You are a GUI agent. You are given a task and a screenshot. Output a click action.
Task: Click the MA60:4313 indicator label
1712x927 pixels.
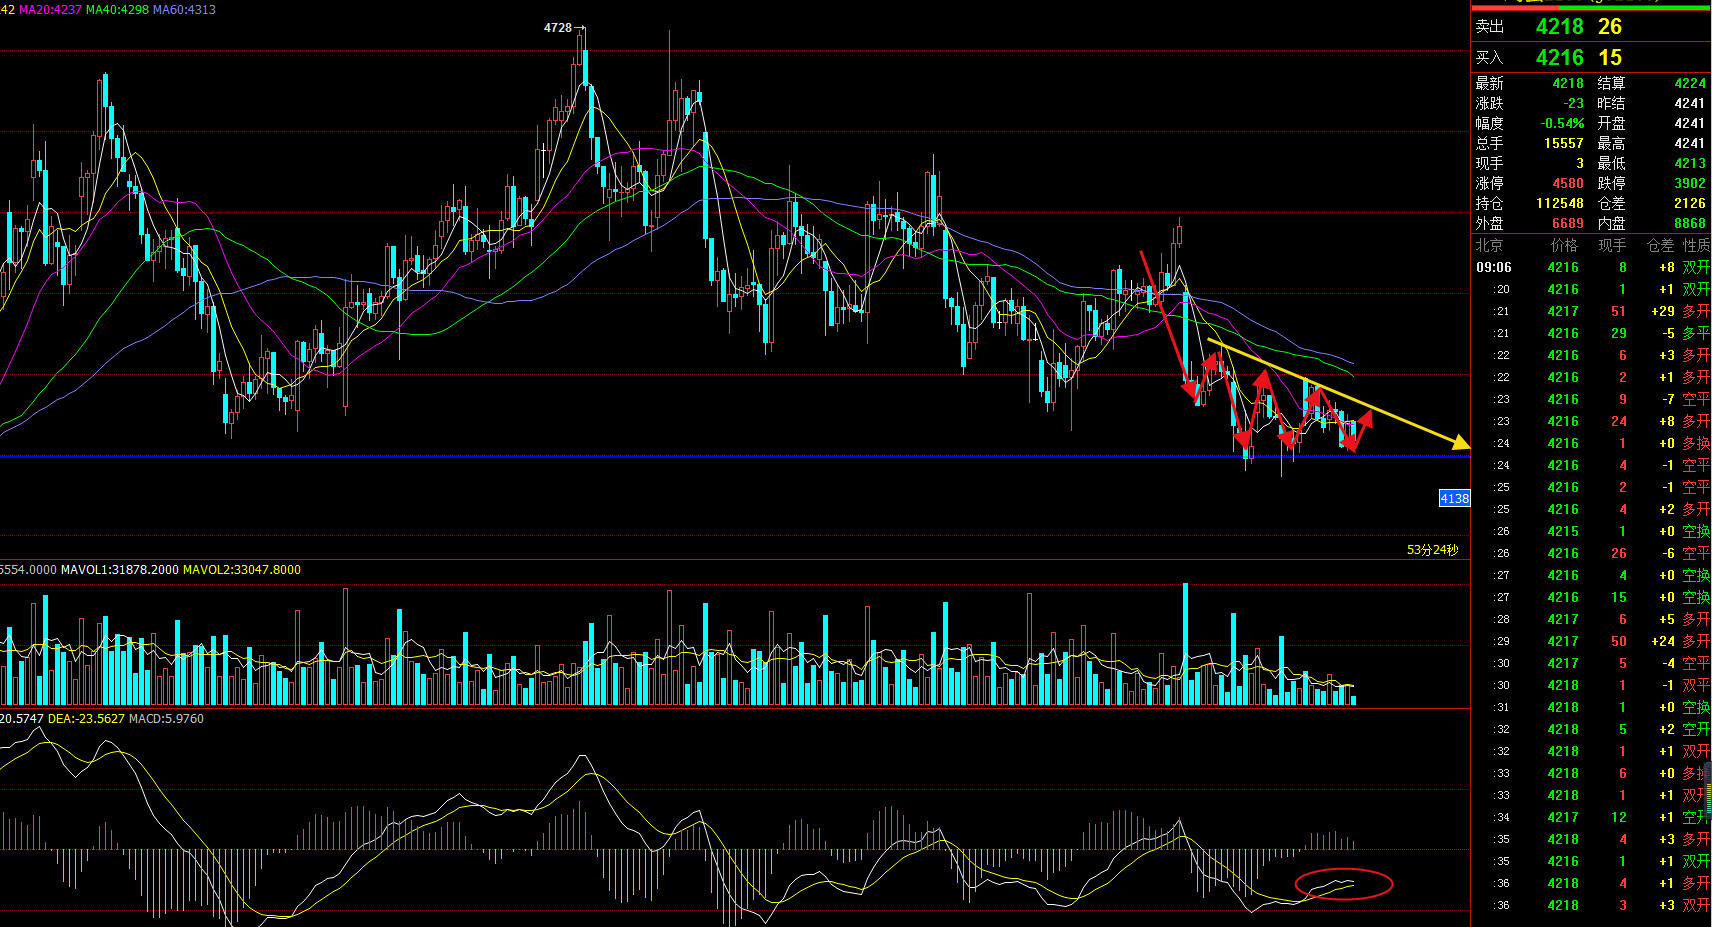coord(184,10)
